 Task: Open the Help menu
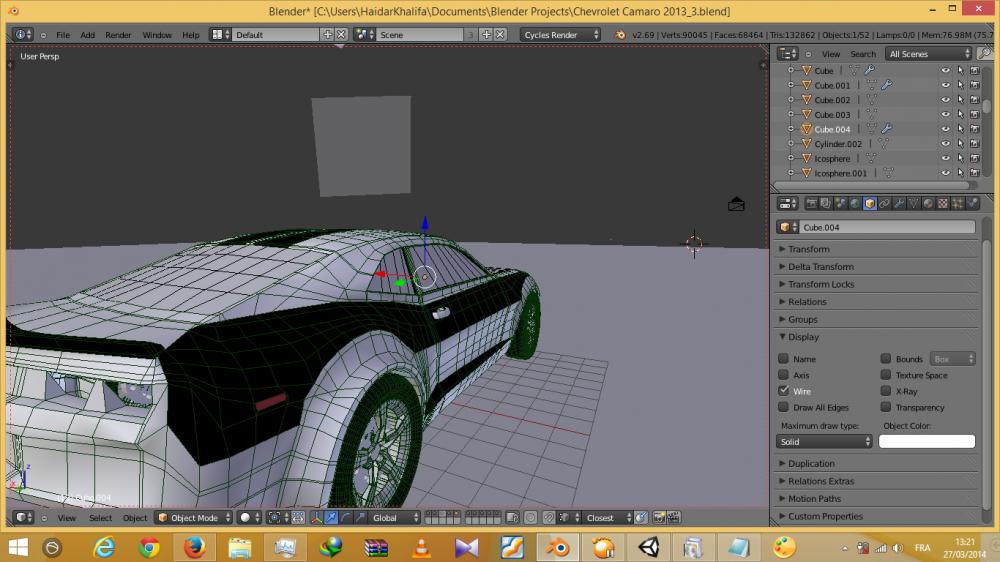pos(191,35)
